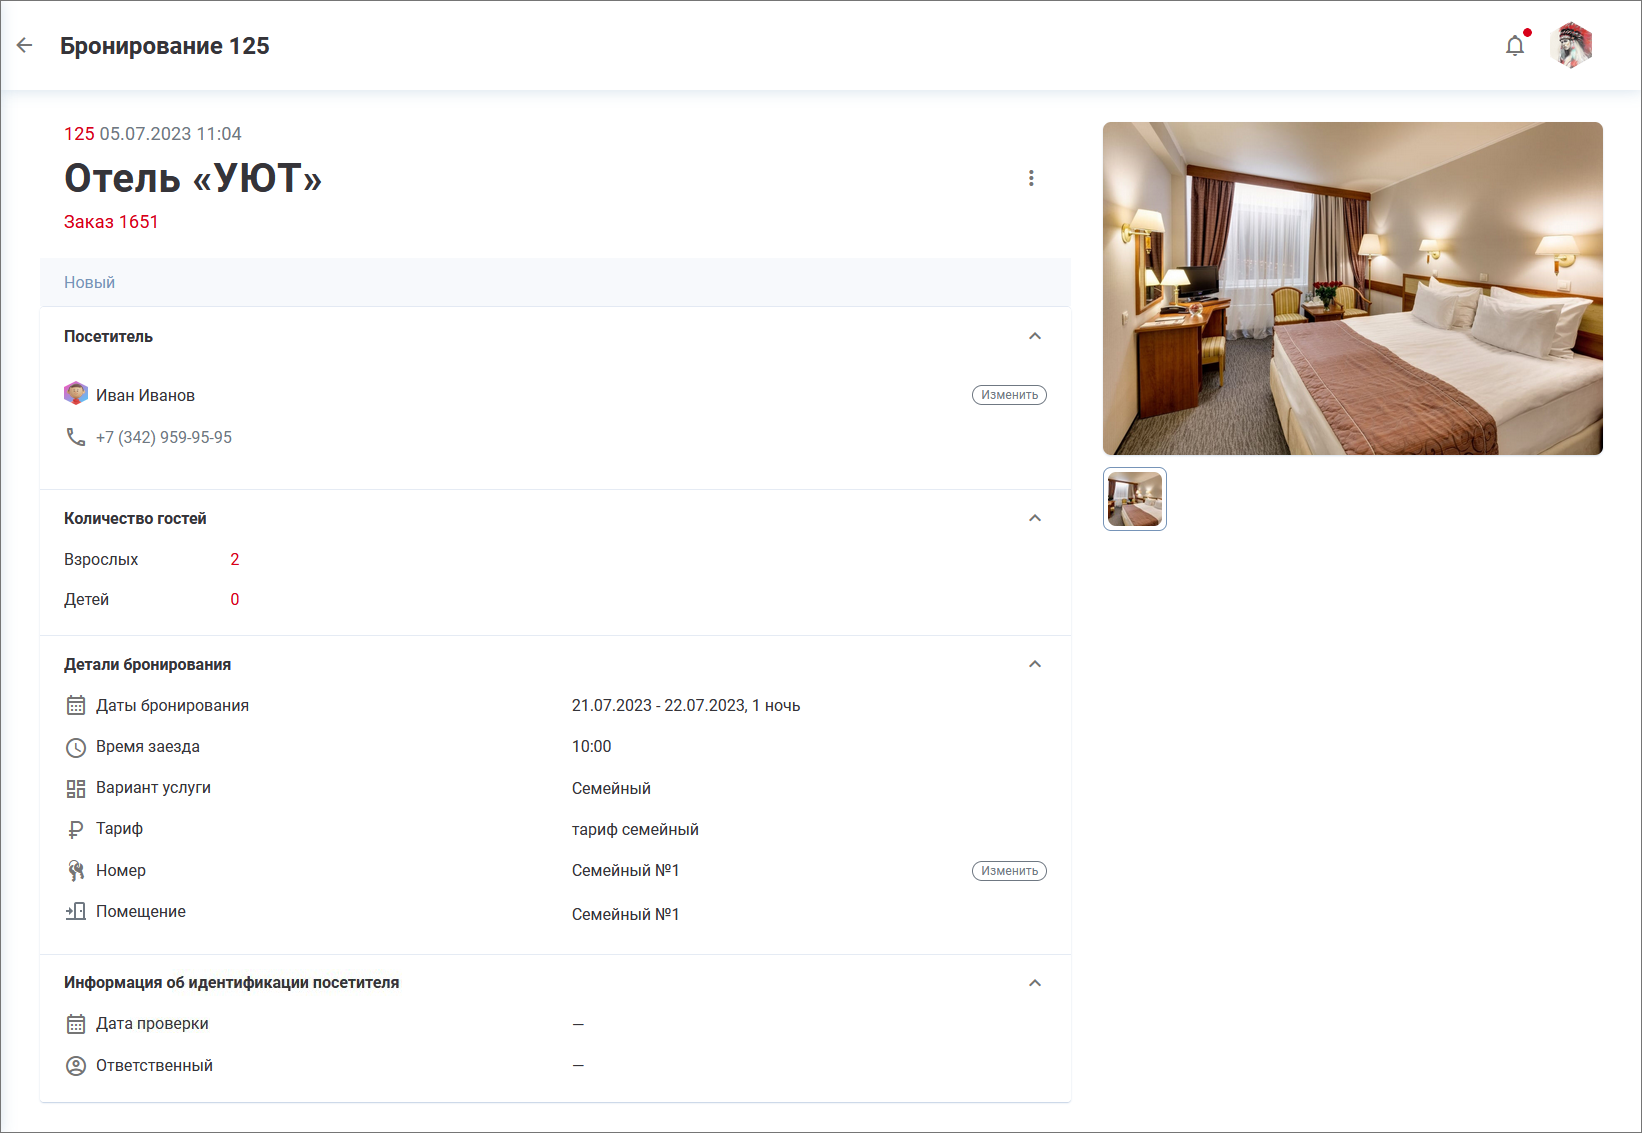This screenshot has width=1642, height=1133.
Task: Collapse the visitor identification info section
Action: coord(1035,983)
